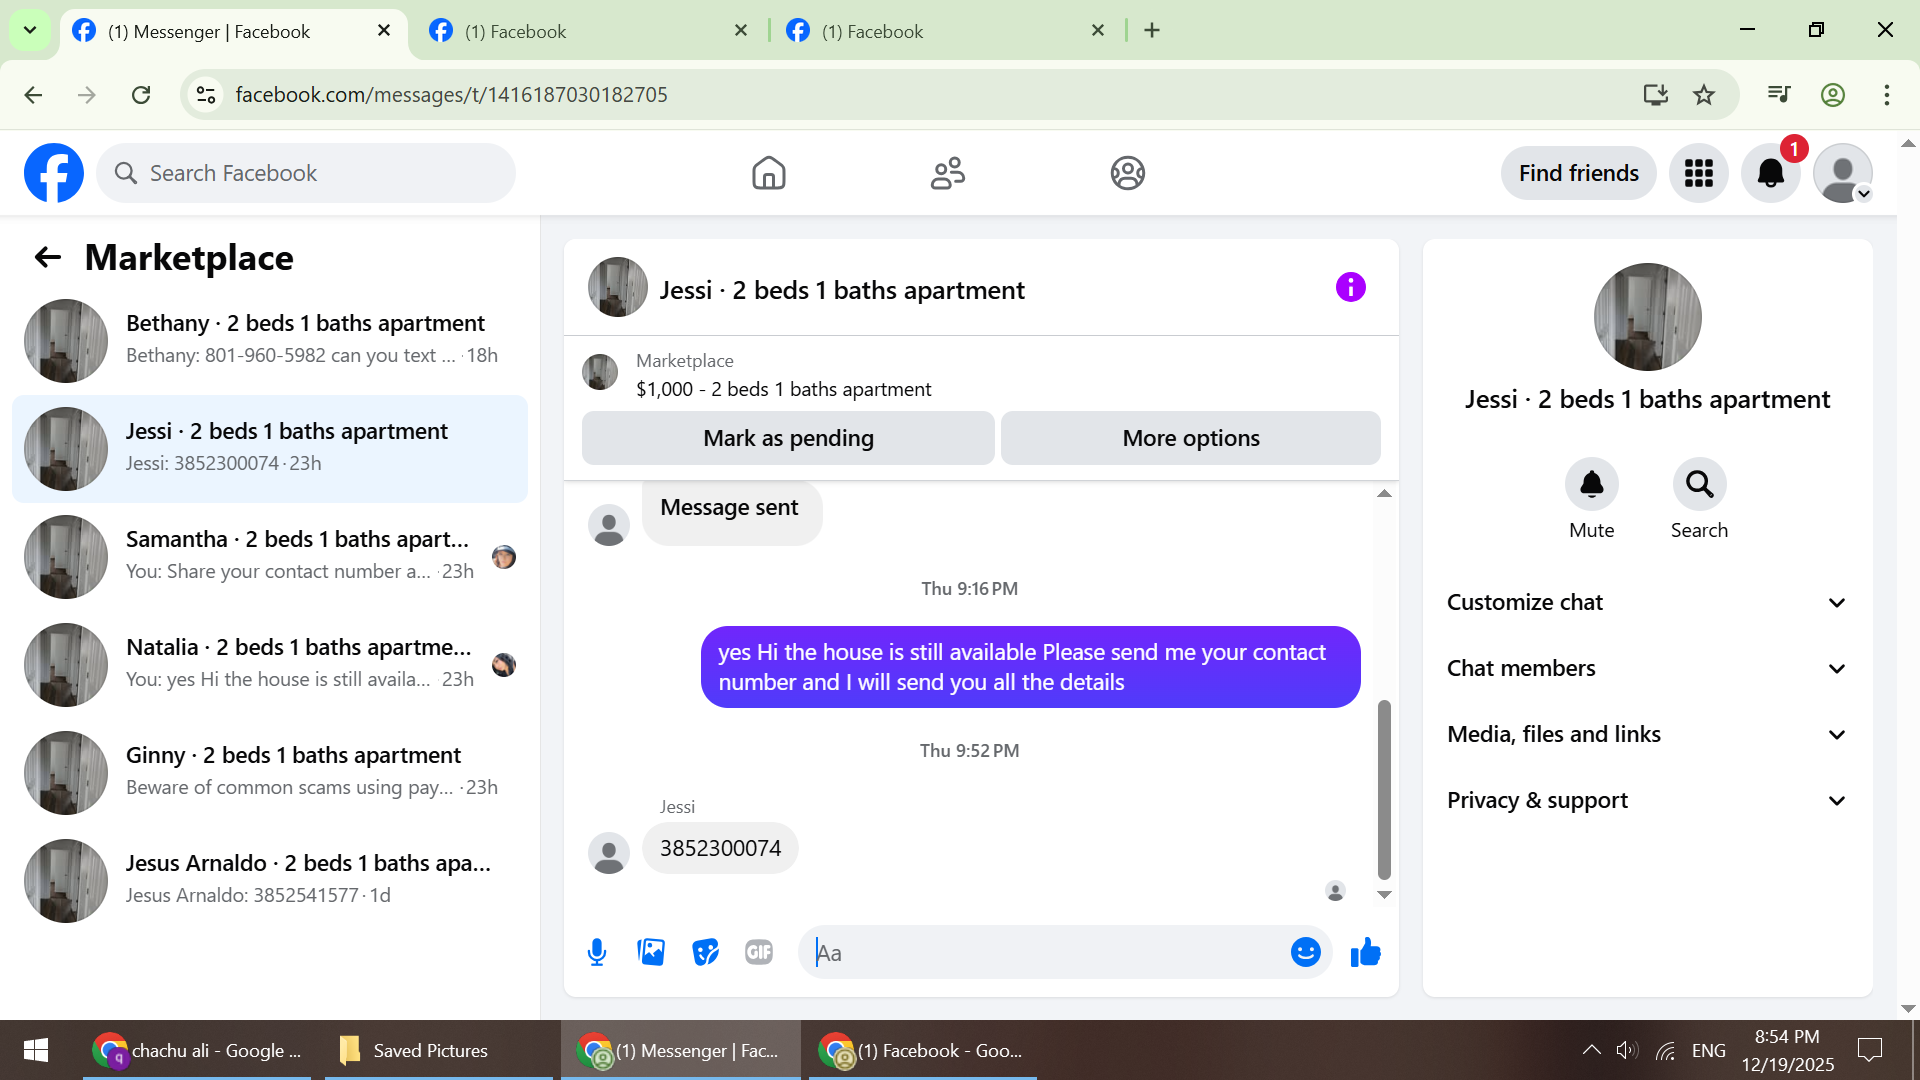This screenshot has width=1920, height=1080.
Task: Click the chat message scrollbar
Action: click(1384, 788)
